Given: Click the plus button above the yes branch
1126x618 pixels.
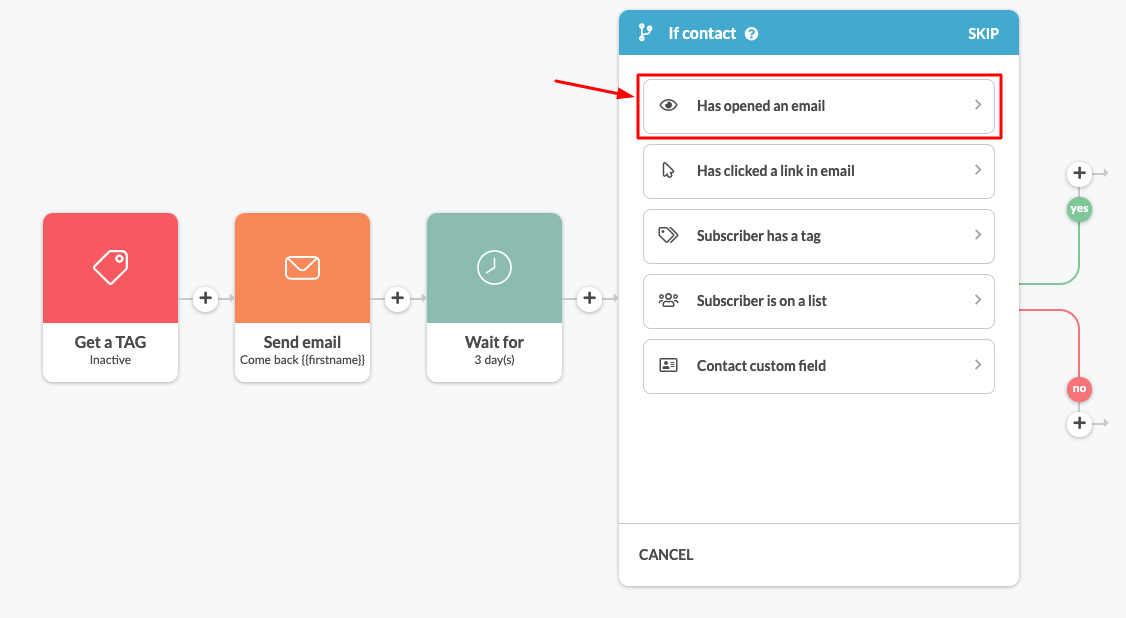Looking at the screenshot, I should click(1079, 172).
